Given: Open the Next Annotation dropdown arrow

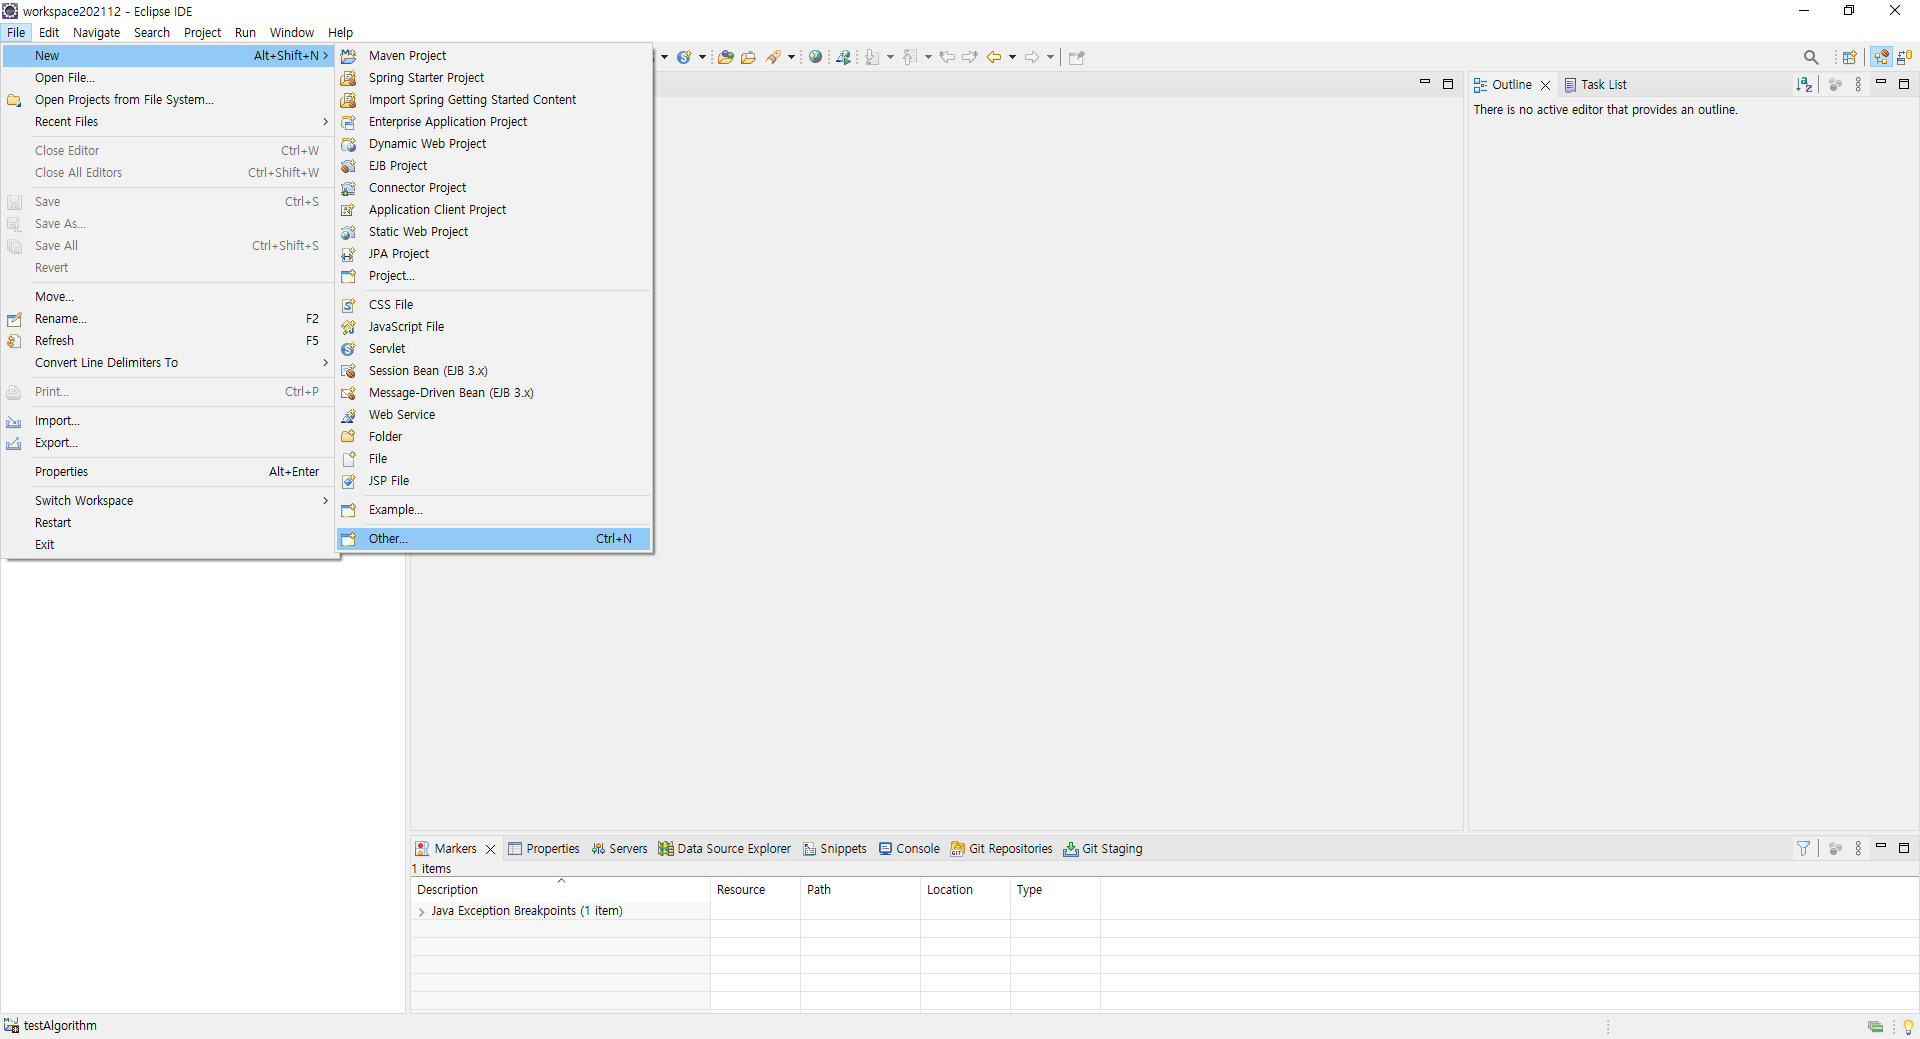Looking at the screenshot, I should pos(890,57).
